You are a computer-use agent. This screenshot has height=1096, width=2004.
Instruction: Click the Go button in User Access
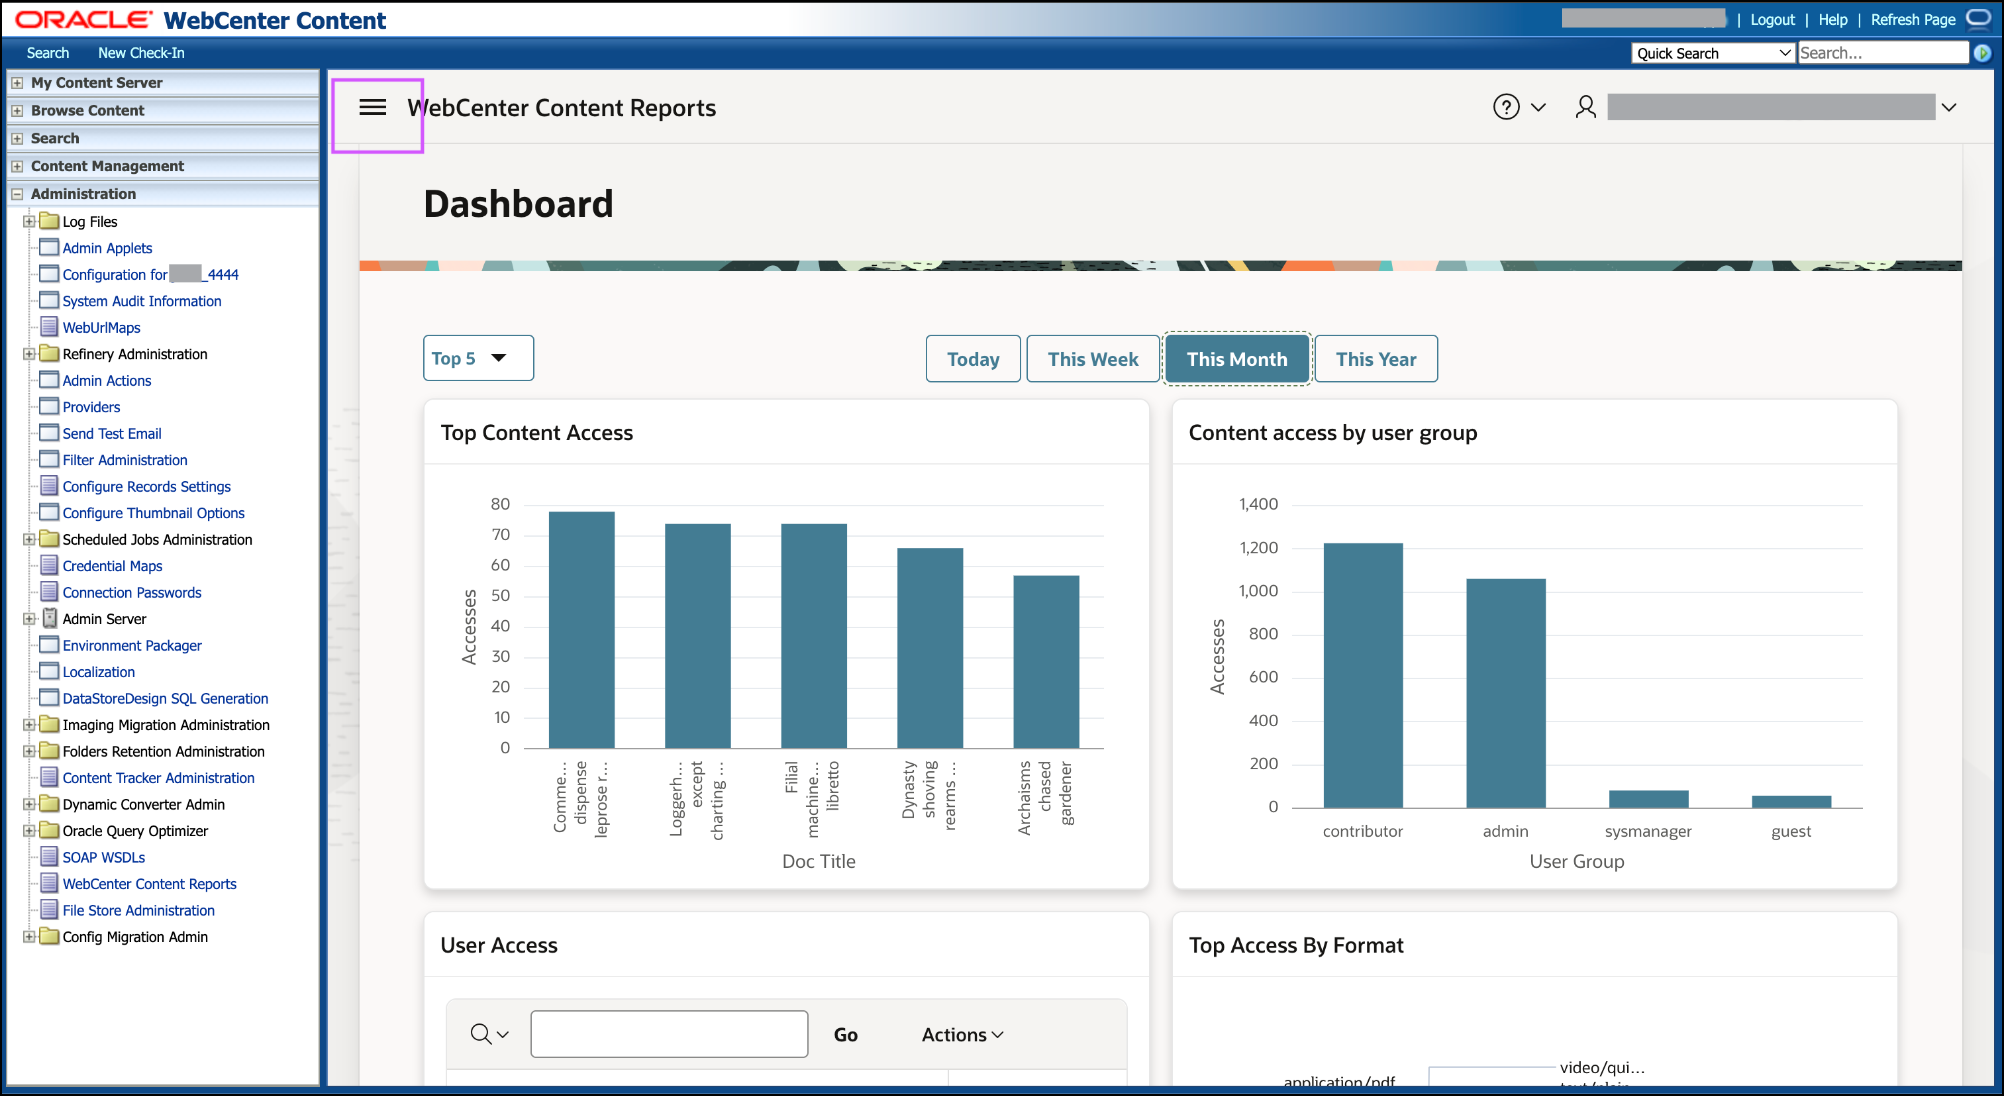tap(846, 1035)
